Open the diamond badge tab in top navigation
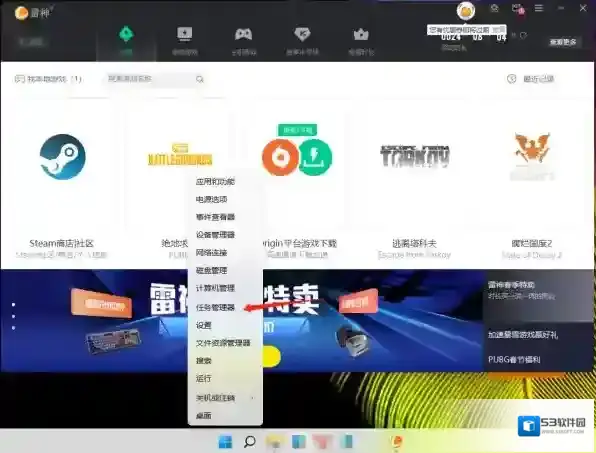The width and height of the screenshot is (596, 453). pyautogui.click(x=302, y=34)
